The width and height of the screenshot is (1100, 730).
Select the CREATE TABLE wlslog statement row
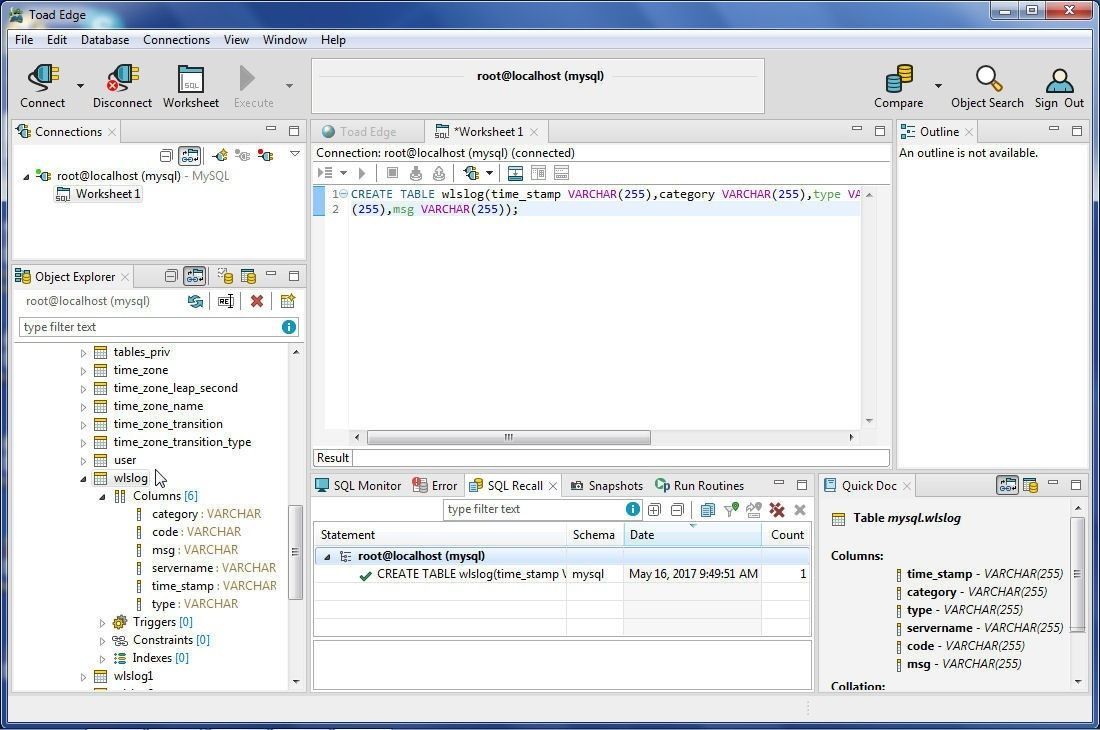coord(561,574)
